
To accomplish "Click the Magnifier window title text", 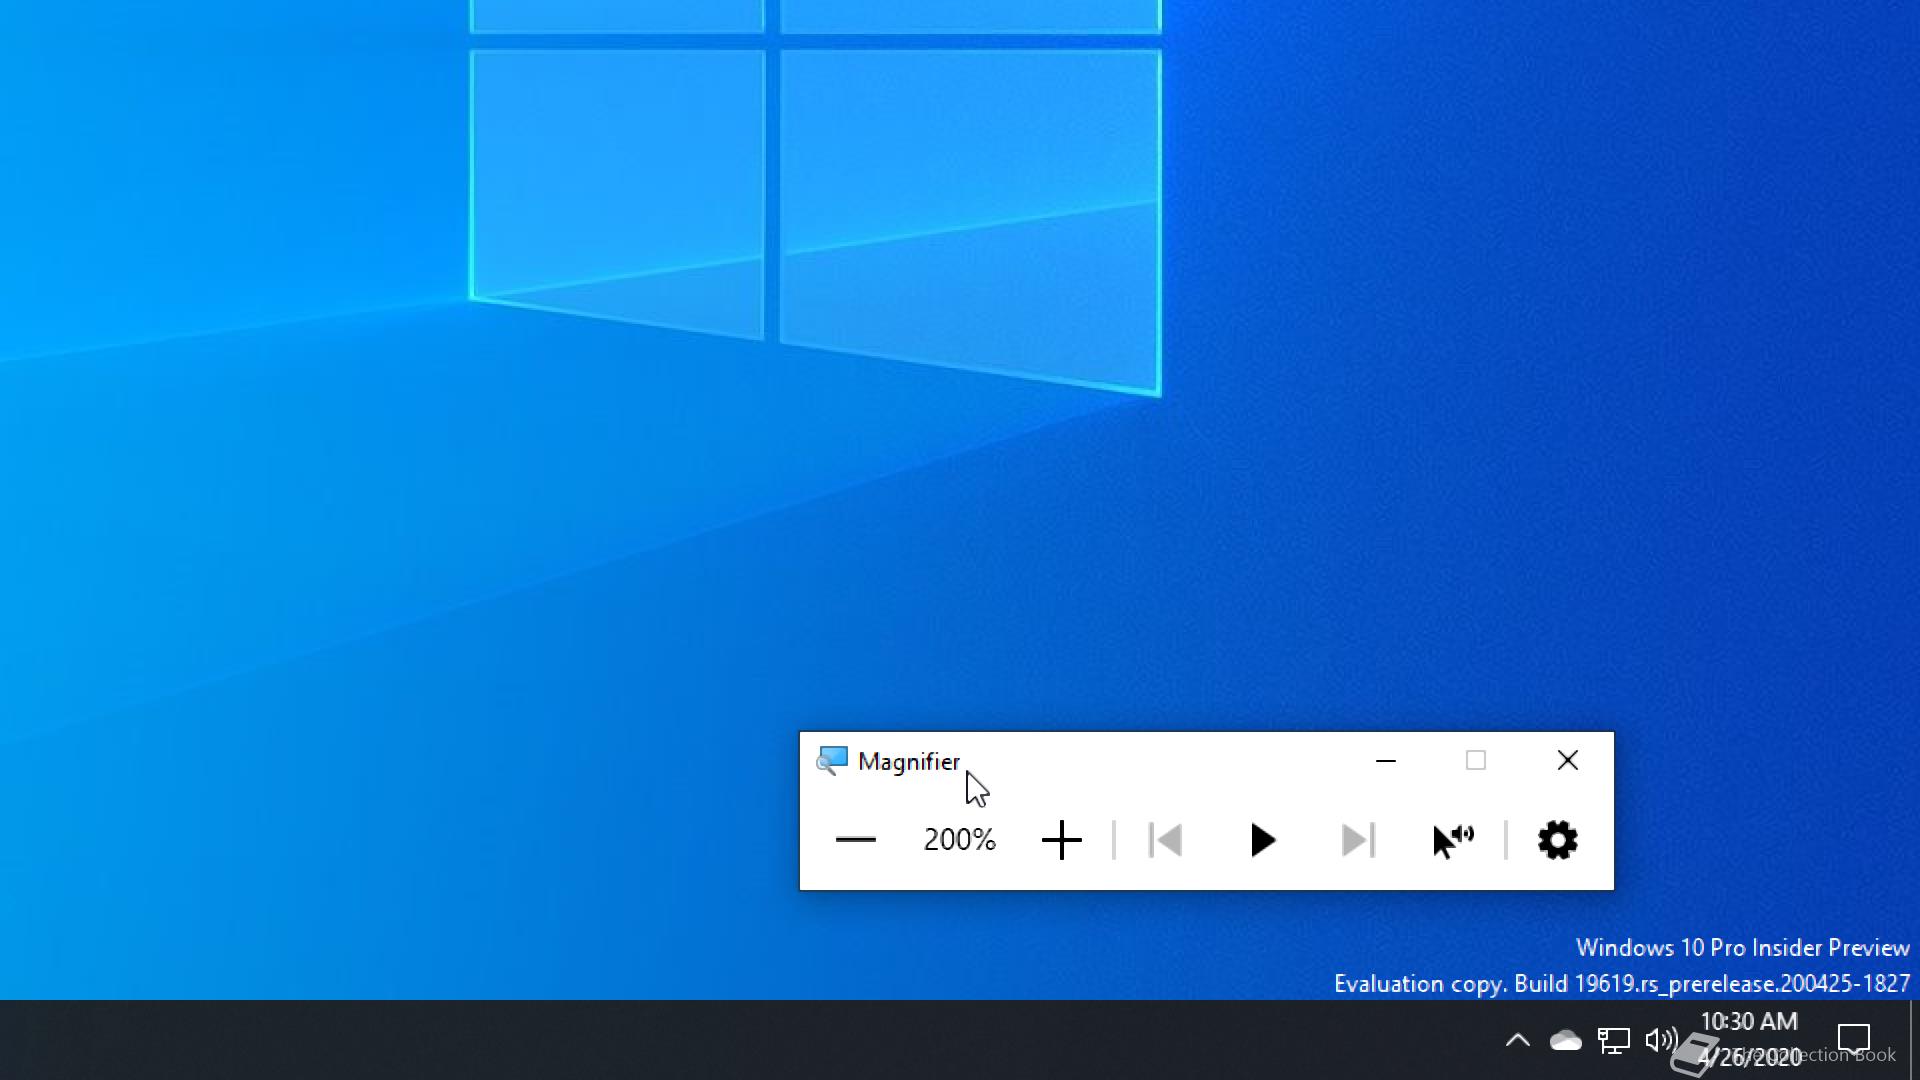I will (x=909, y=762).
